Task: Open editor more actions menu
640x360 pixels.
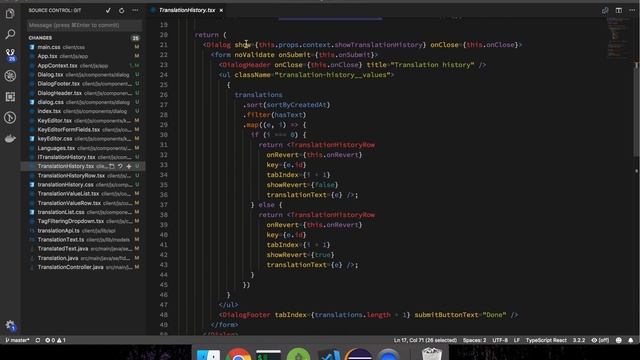Action: coord(632,11)
